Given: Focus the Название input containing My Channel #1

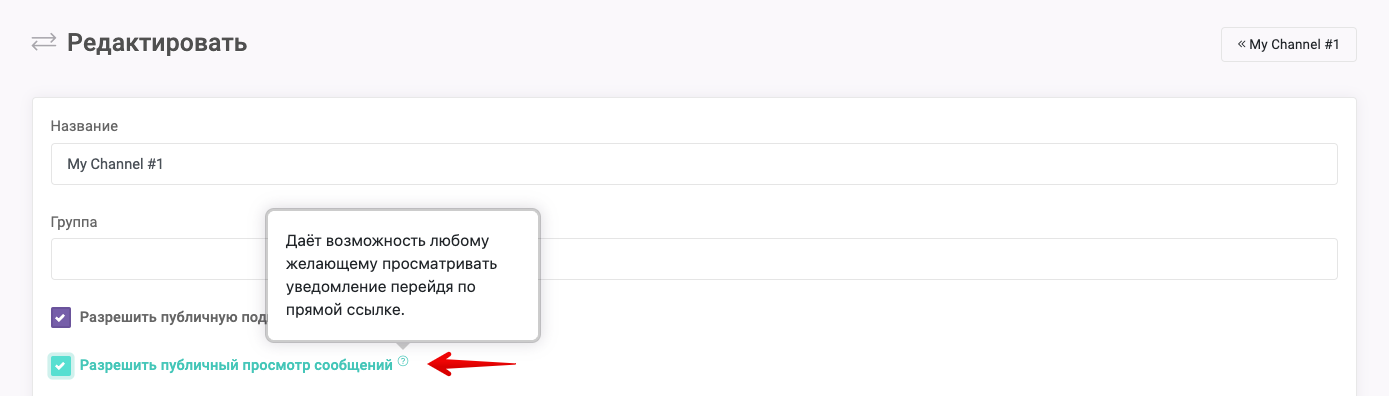Looking at the screenshot, I should coord(694,164).
